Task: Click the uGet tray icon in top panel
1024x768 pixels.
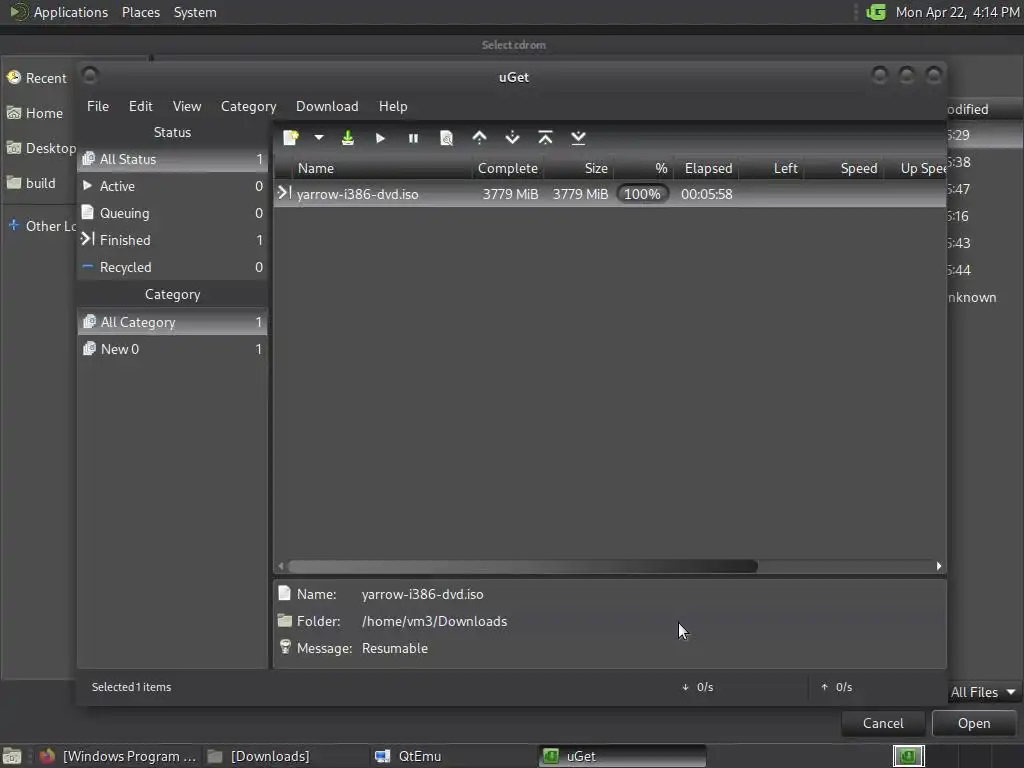Action: tap(876, 12)
